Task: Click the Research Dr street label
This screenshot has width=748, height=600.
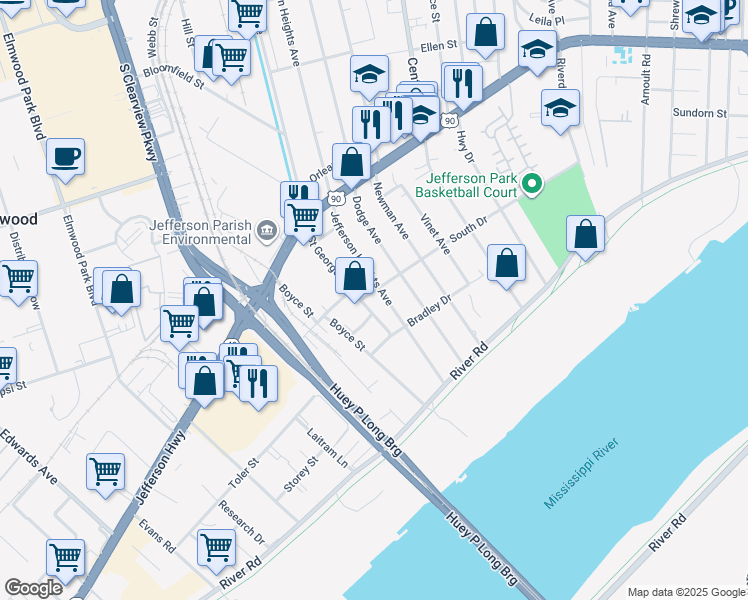Action: point(241,522)
